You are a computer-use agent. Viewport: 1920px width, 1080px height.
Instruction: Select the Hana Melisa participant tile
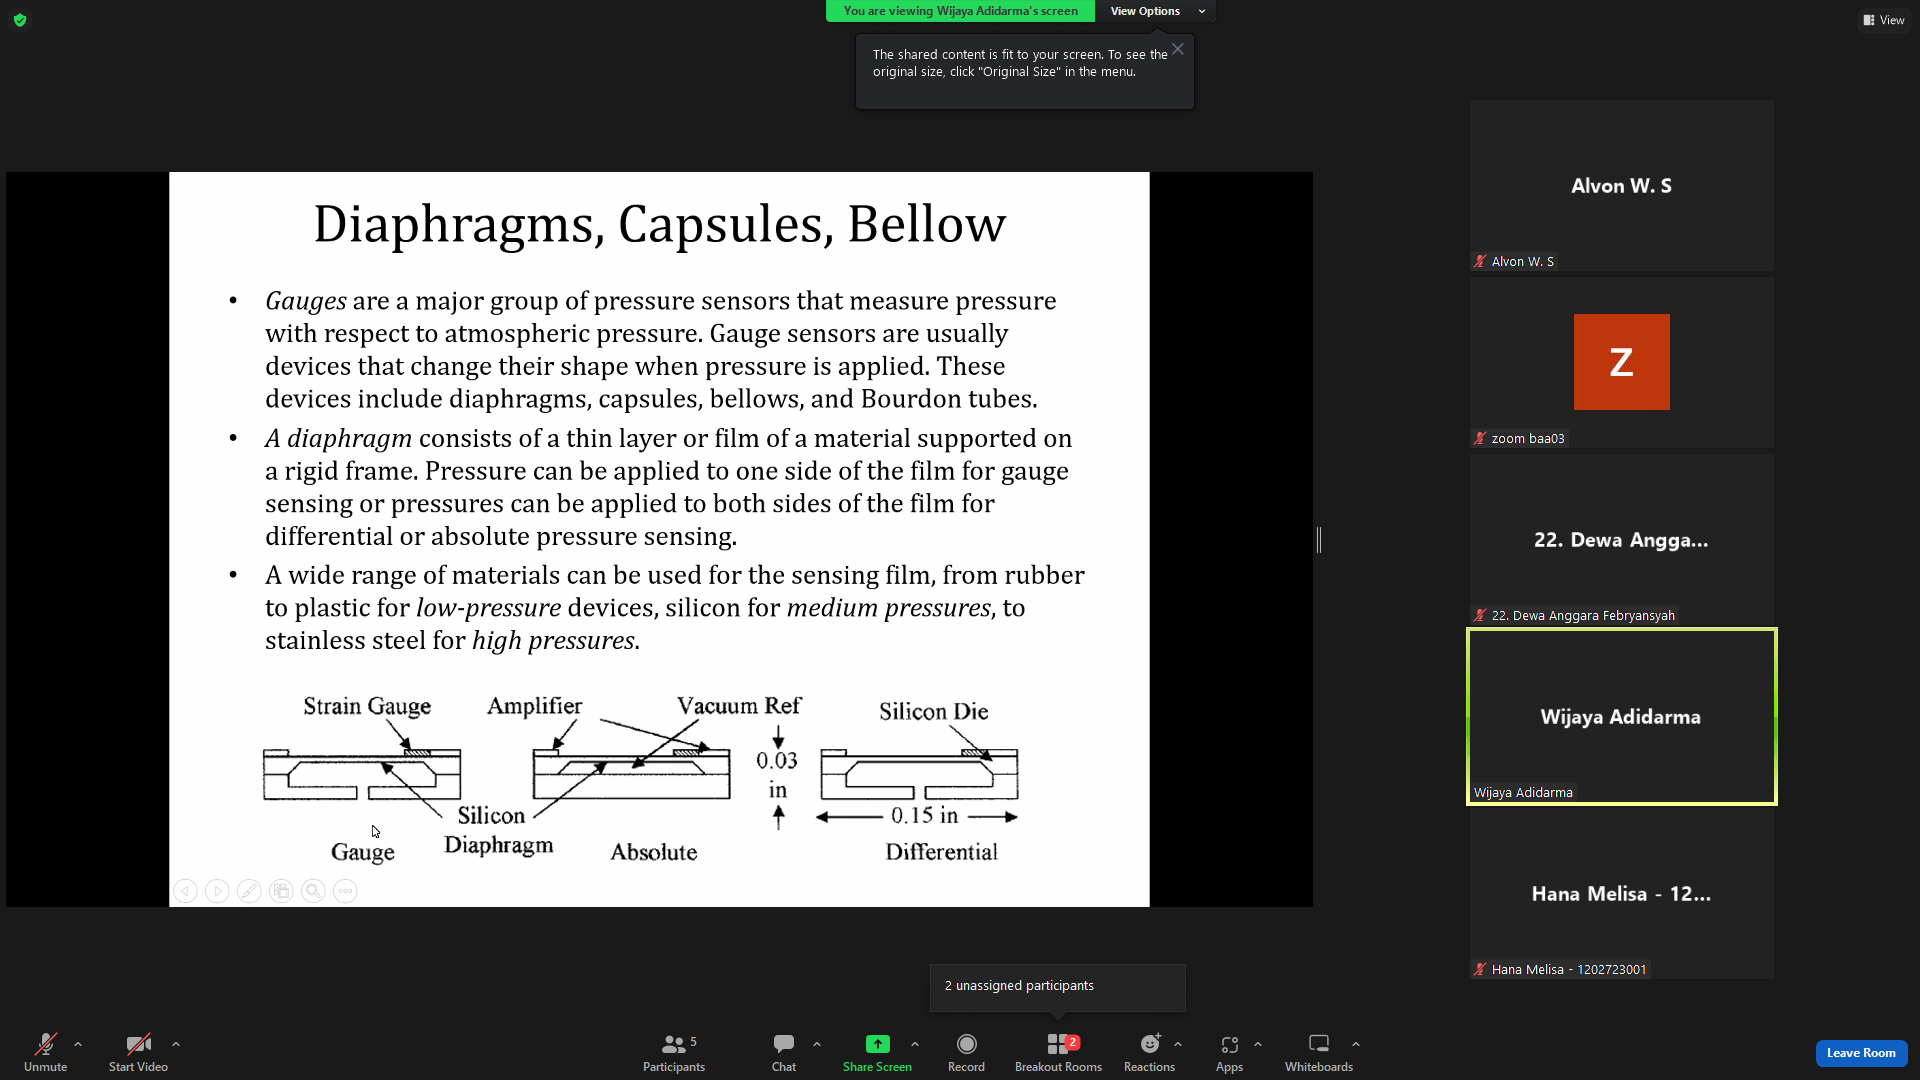tap(1621, 893)
